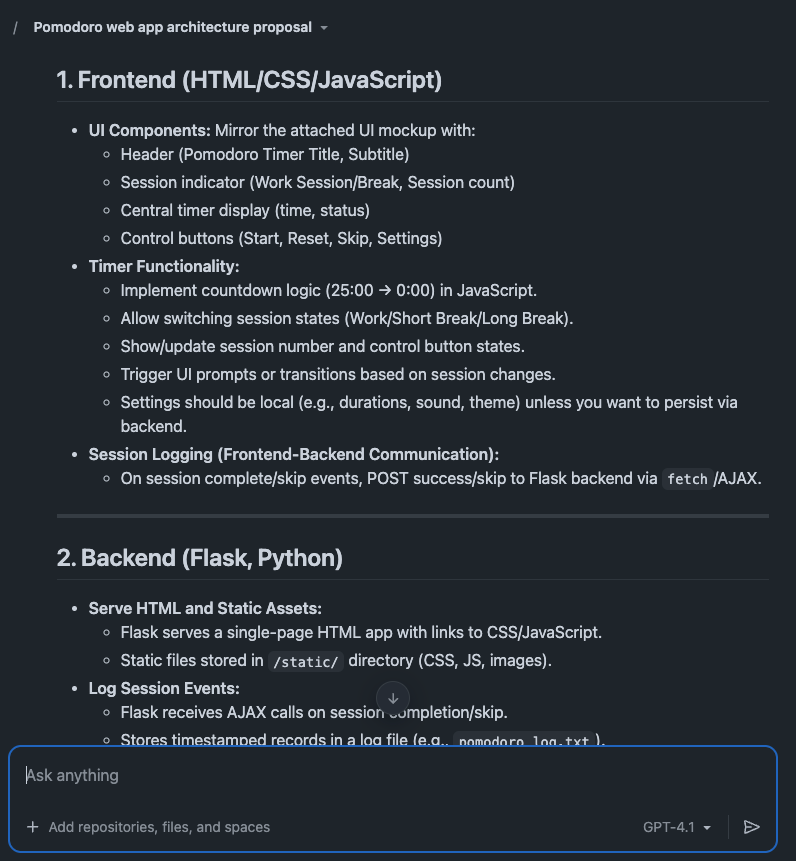The image size is (796, 861).
Task: Click the "Pomodoro web app architecture proposal" title
Action: click(172, 27)
